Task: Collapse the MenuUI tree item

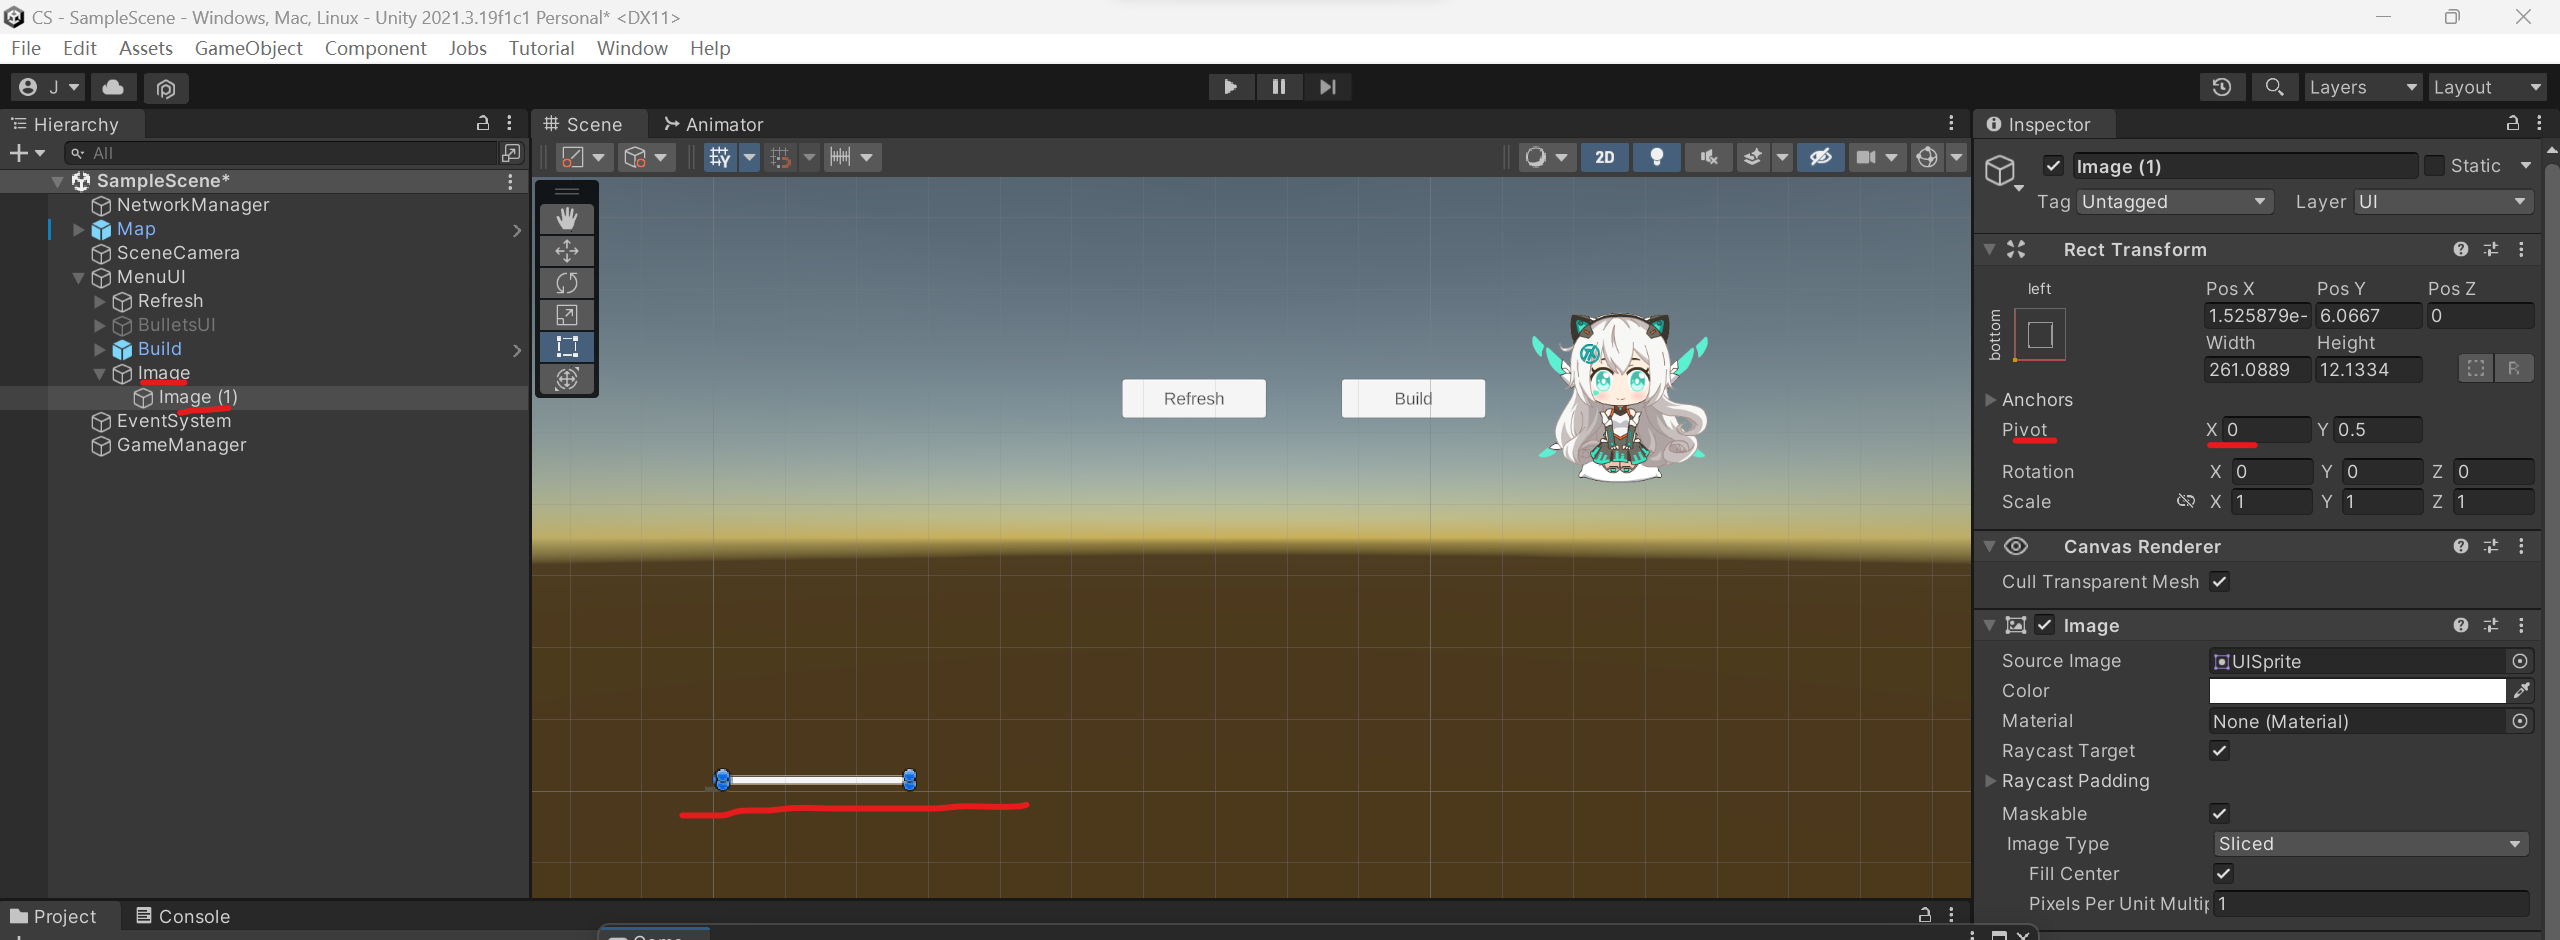Action: 78,277
